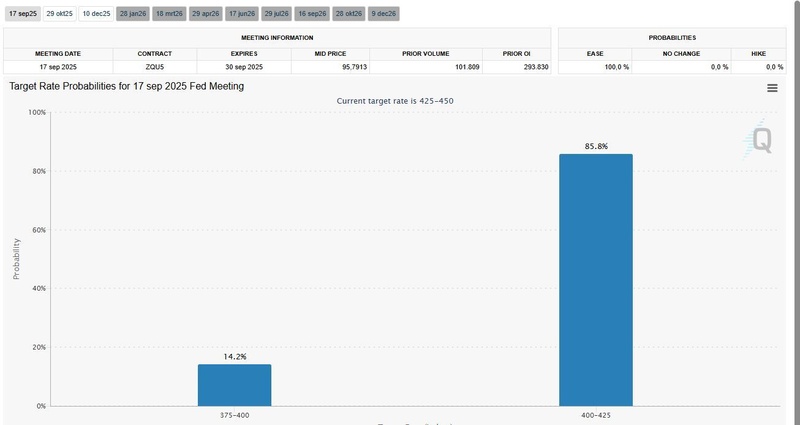Select the 28 jan26 meeting tab

(x=133, y=14)
